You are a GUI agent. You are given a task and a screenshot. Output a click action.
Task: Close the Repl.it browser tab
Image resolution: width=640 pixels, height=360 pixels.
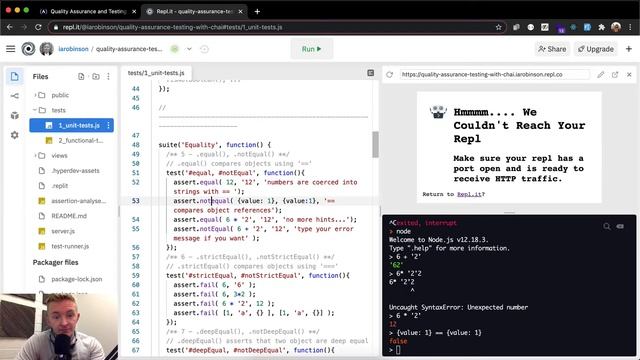[240, 11]
